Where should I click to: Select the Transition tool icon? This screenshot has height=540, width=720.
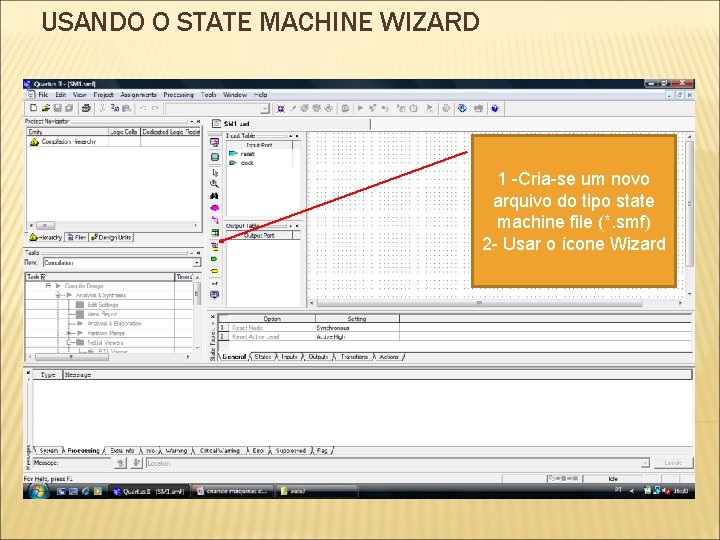pos(214,220)
